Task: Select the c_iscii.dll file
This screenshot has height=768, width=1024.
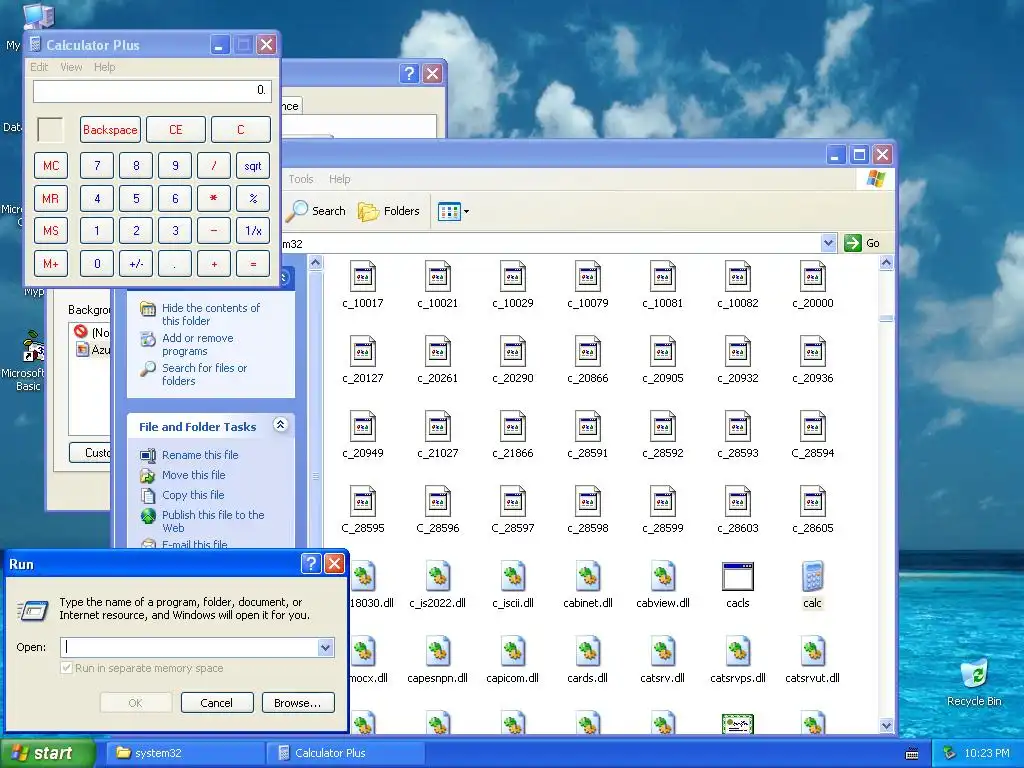Action: click(513, 584)
